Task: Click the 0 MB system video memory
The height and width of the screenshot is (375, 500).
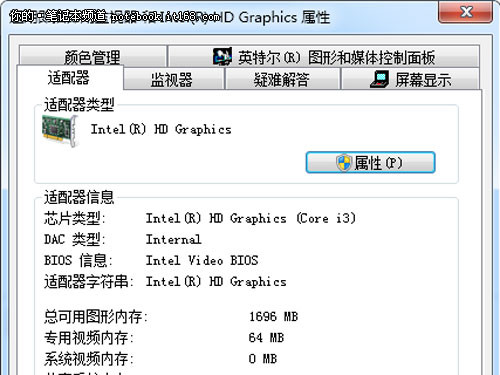Action: (263, 359)
